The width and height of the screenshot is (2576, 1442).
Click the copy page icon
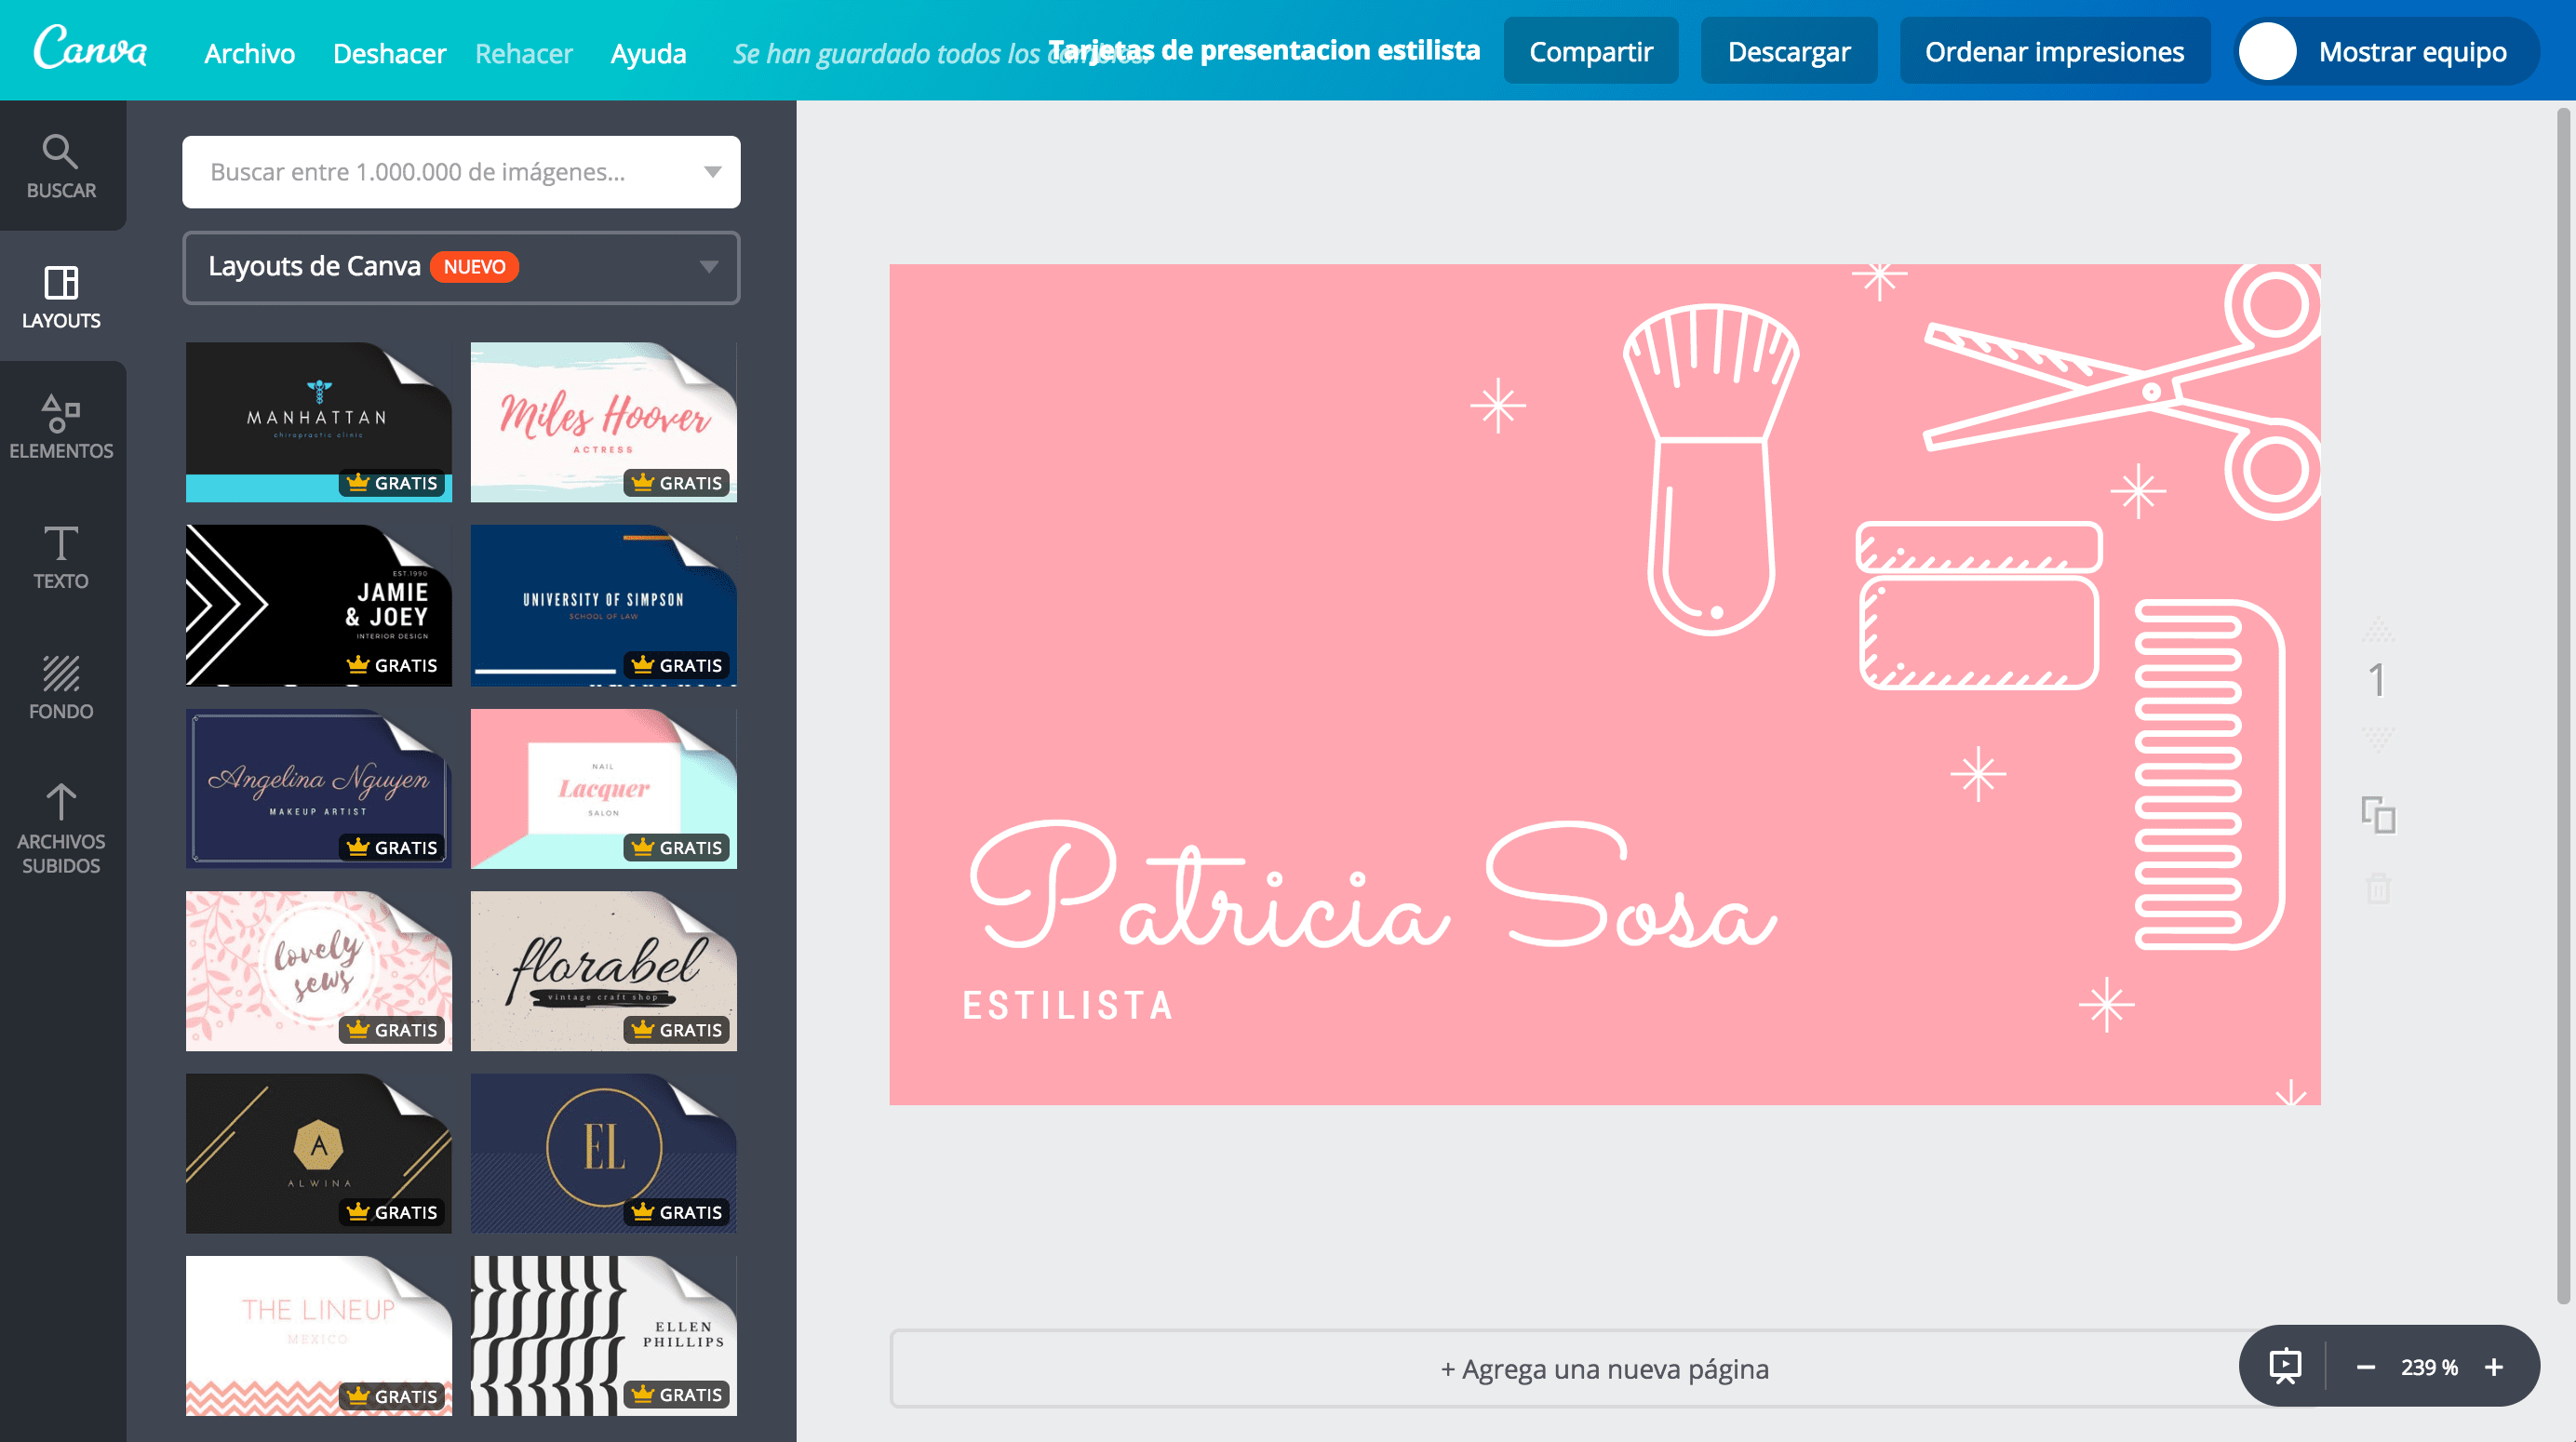point(2378,815)
